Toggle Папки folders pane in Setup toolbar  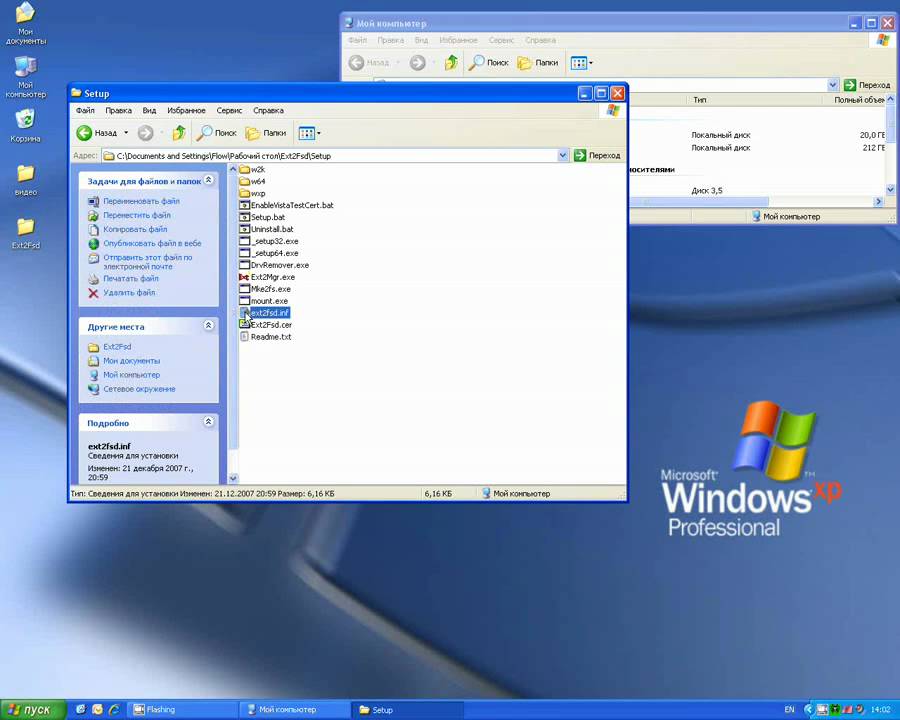265,133
